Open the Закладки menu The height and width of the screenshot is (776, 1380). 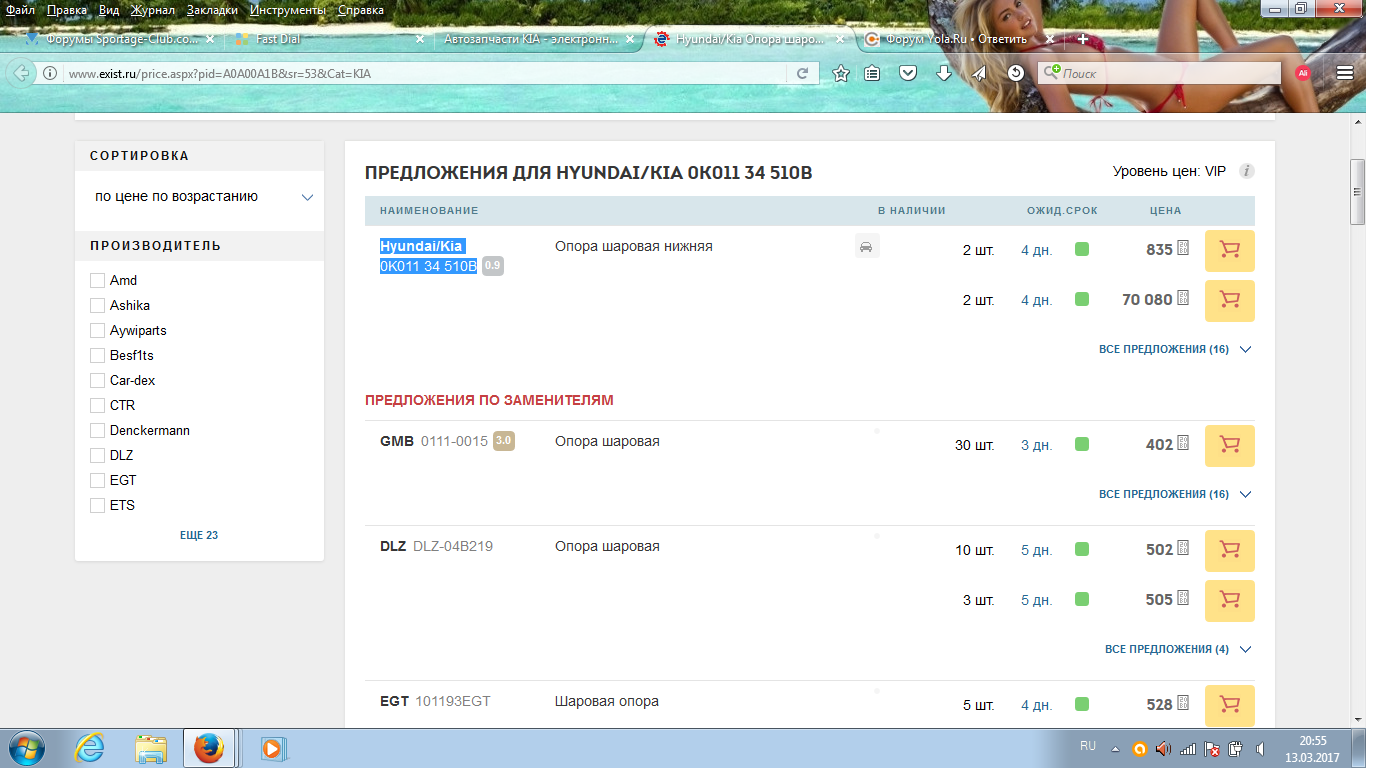point(212,10)
